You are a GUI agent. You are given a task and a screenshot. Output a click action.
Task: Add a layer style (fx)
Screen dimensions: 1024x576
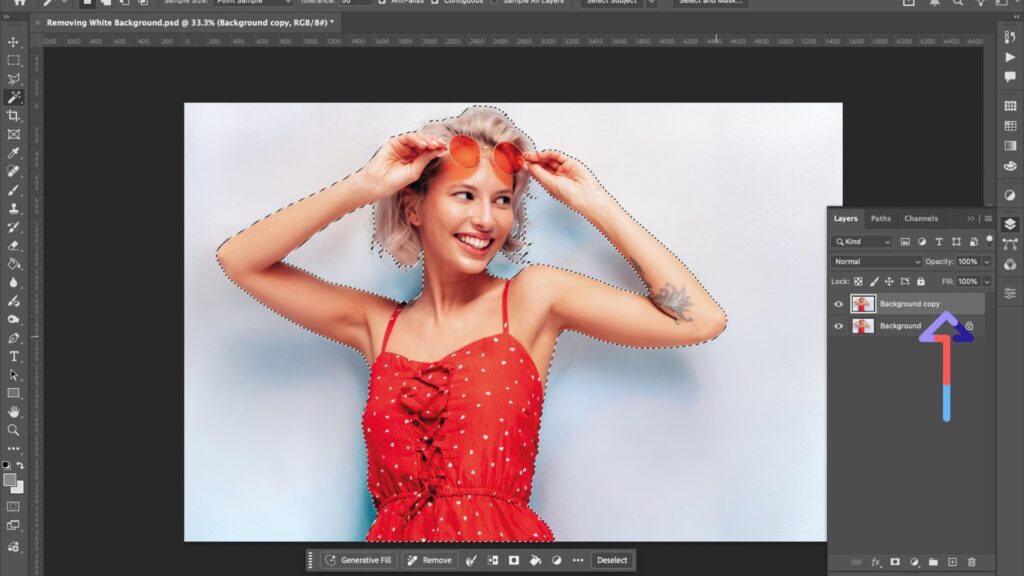(875, 562)
